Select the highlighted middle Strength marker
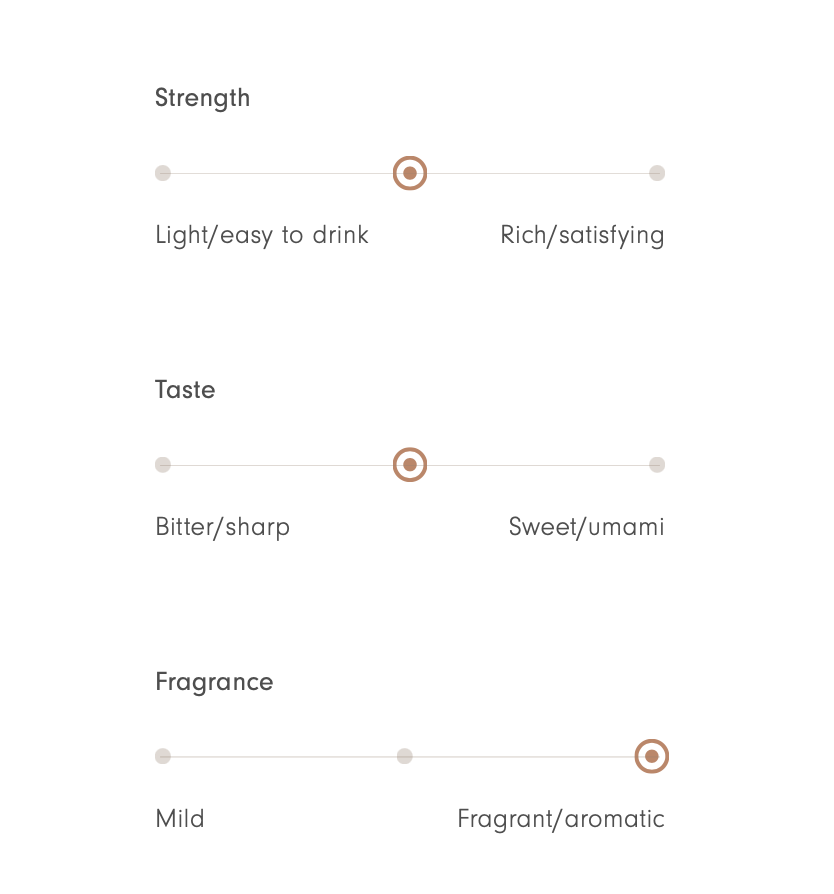This screenshot has width=834, height=894. click(x=410, y=173)
